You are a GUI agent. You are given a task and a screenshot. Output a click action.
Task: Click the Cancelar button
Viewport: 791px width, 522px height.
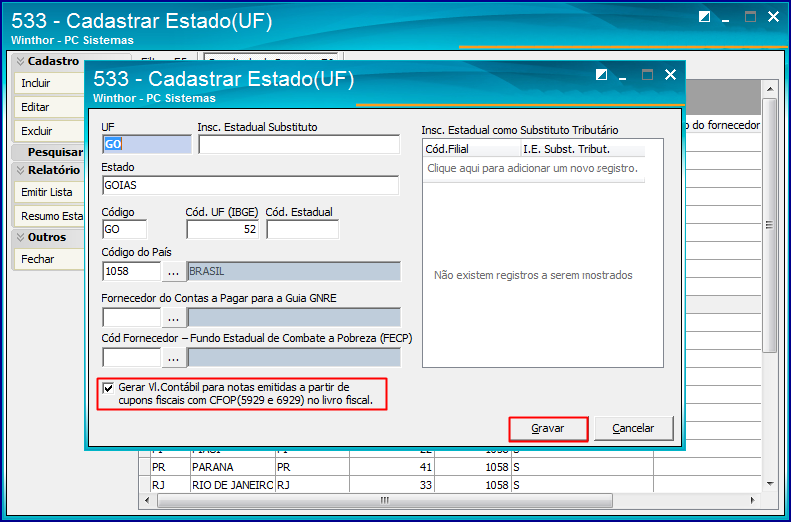633,429
